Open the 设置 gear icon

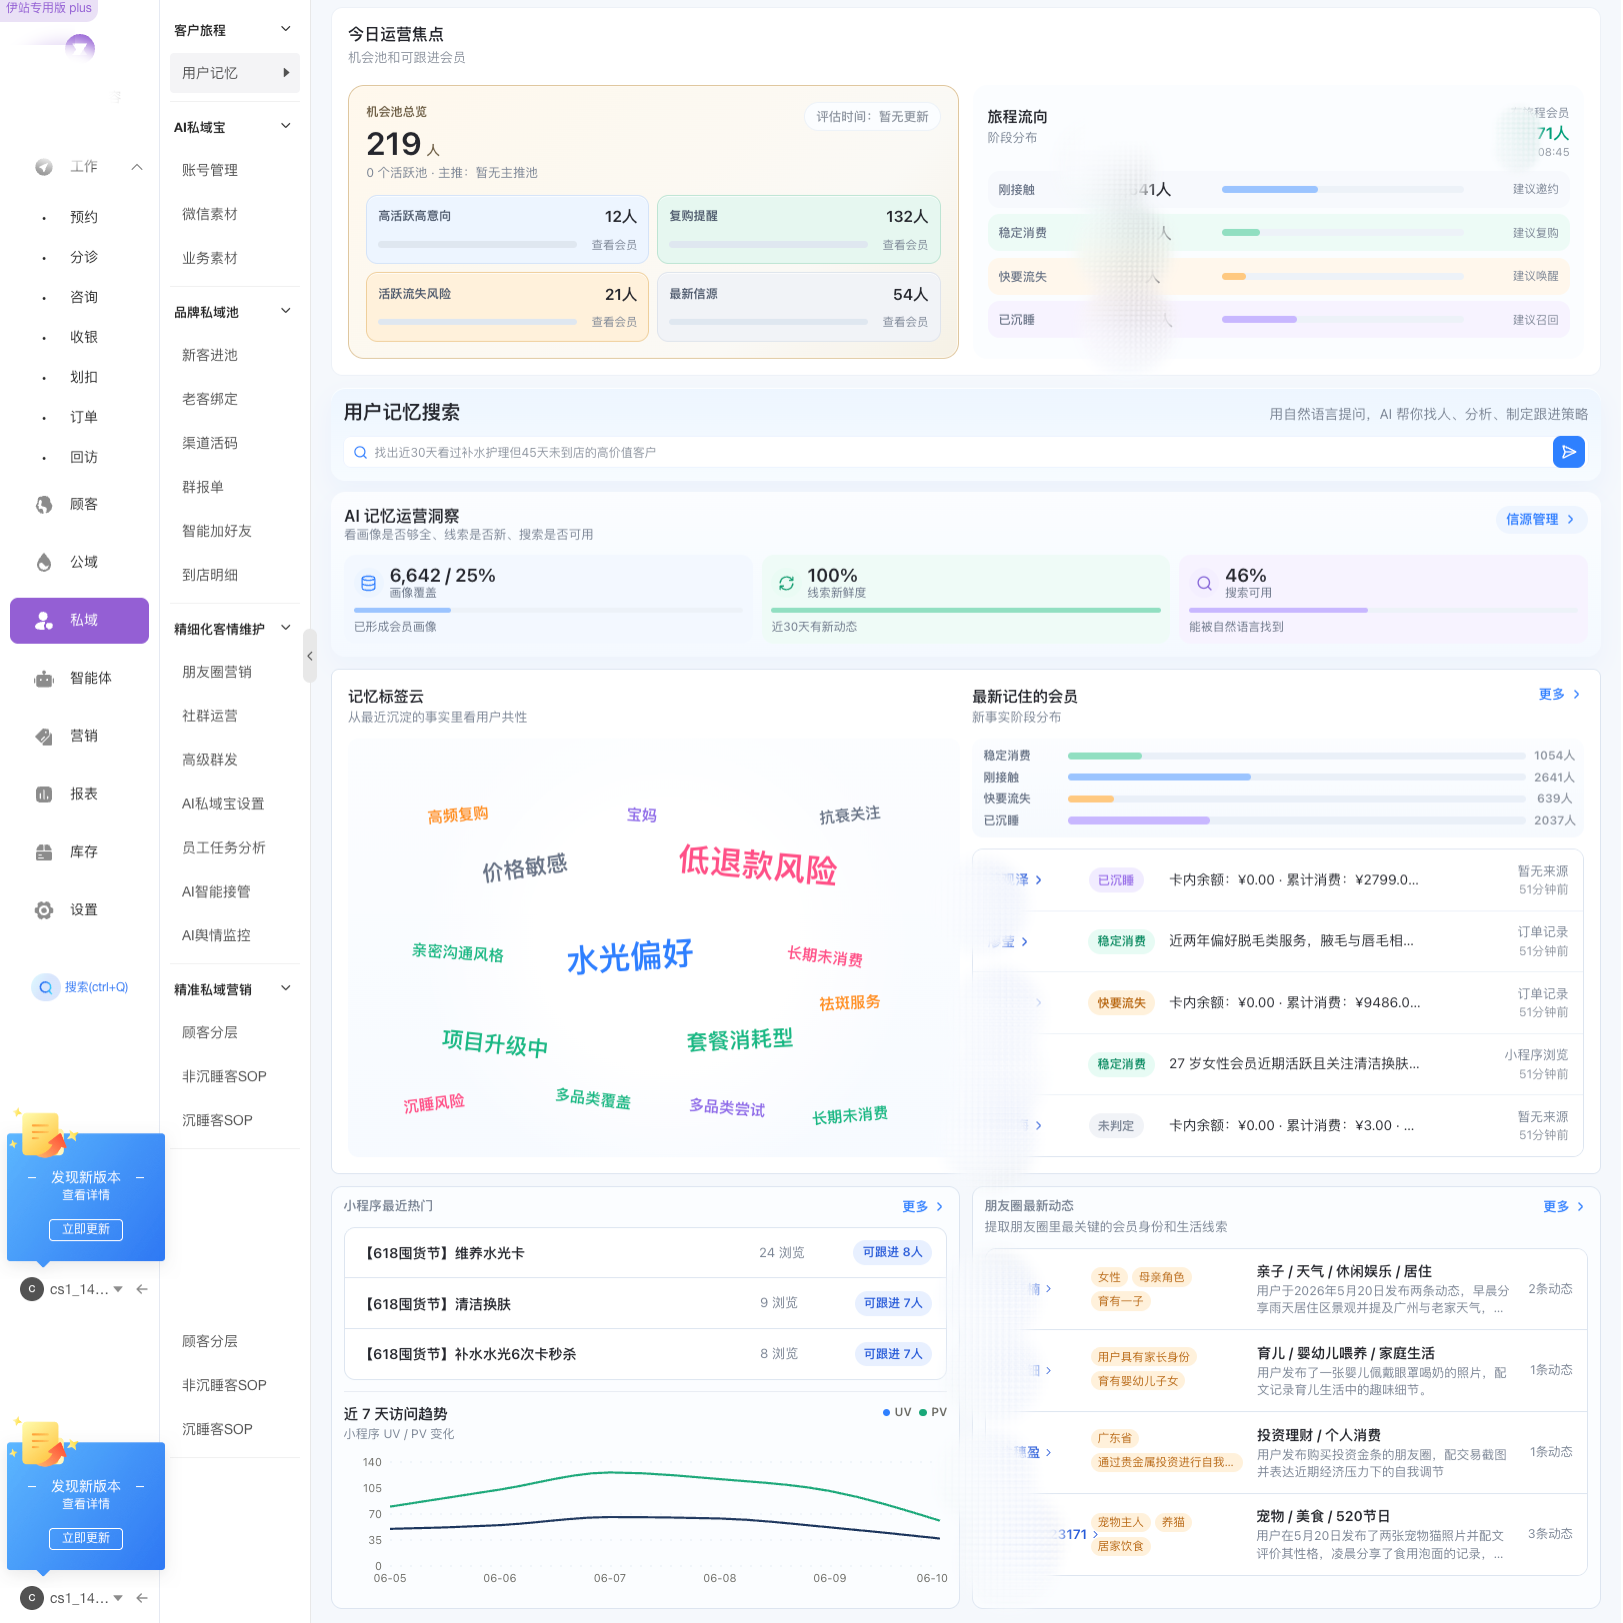[44, 911]
